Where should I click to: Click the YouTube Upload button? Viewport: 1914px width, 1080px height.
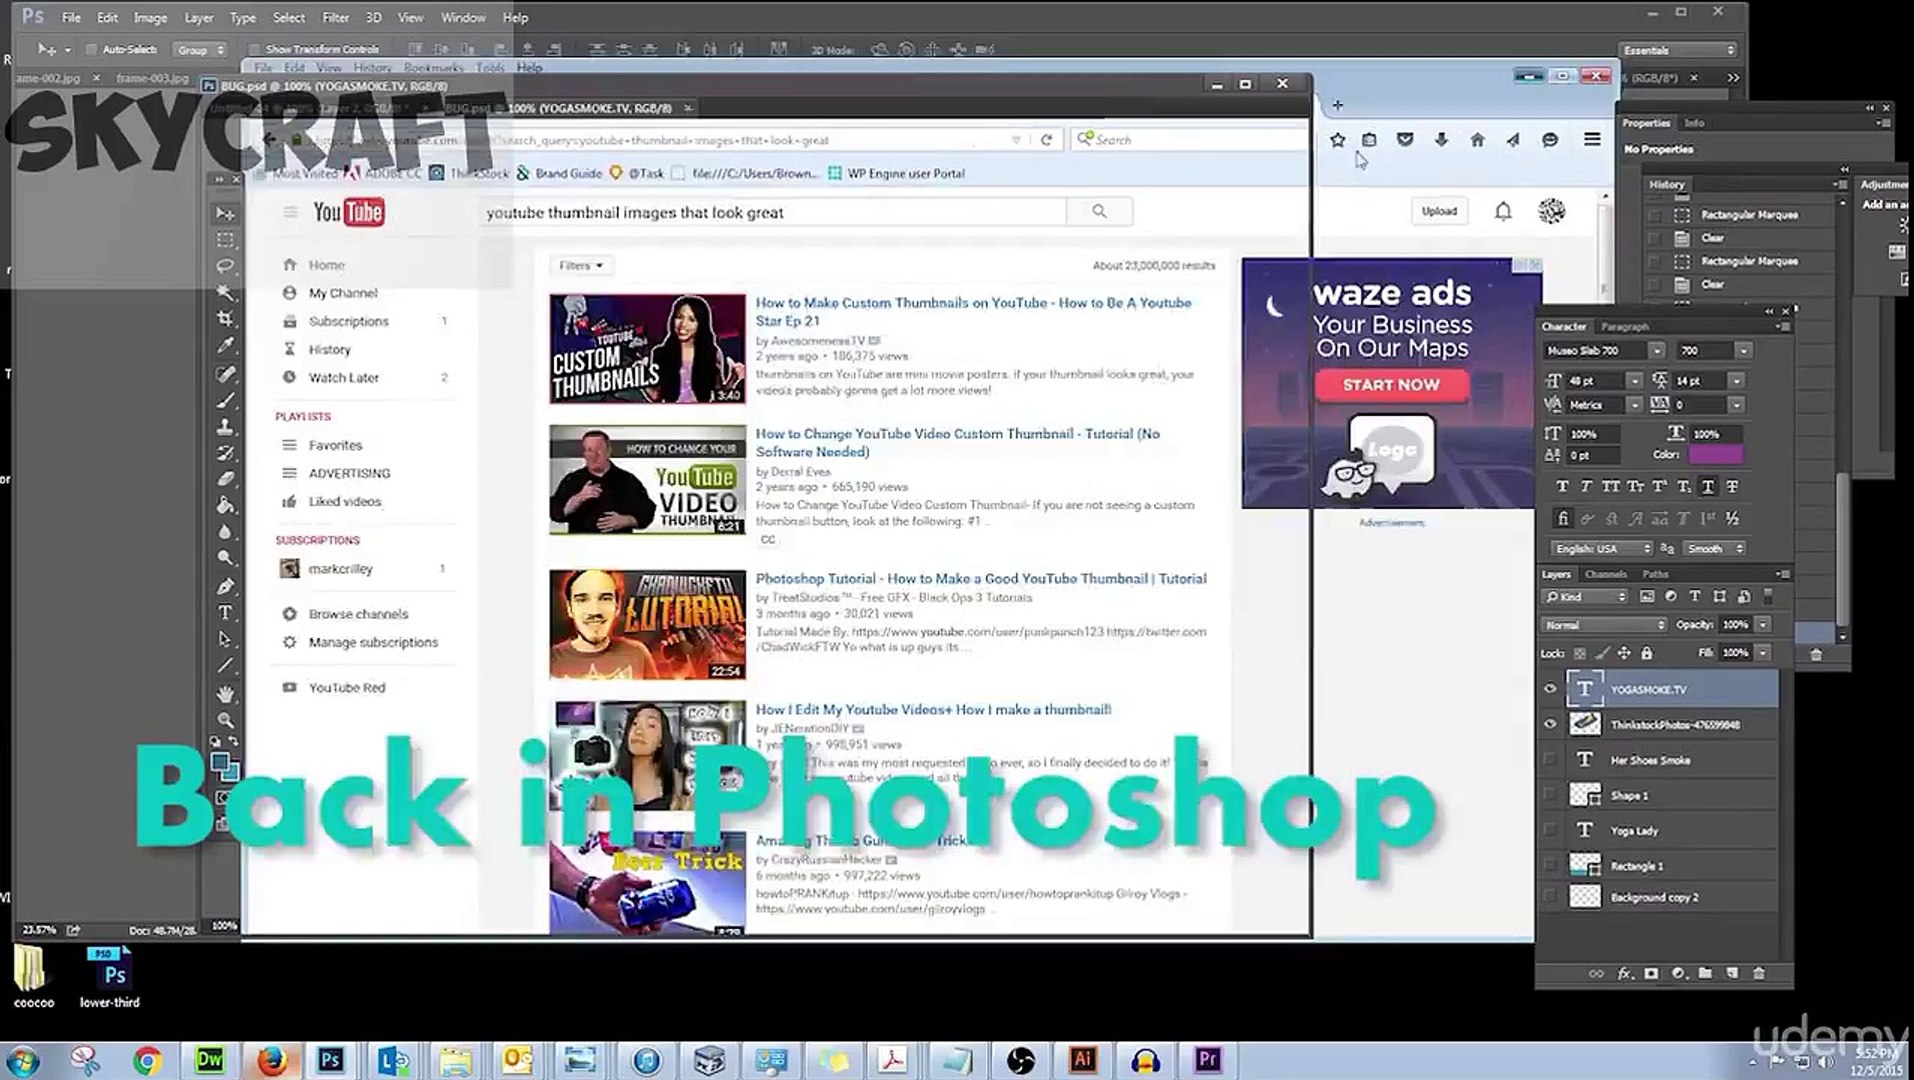tap(1439, 211)
